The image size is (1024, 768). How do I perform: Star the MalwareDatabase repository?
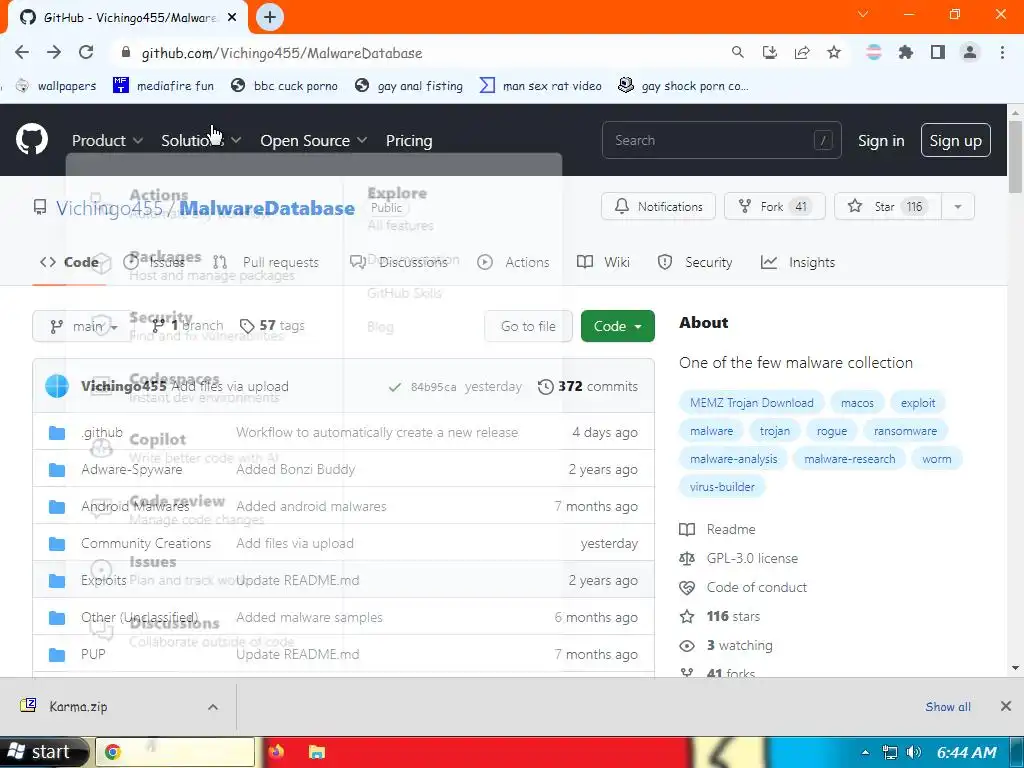[x=888, y=206]
